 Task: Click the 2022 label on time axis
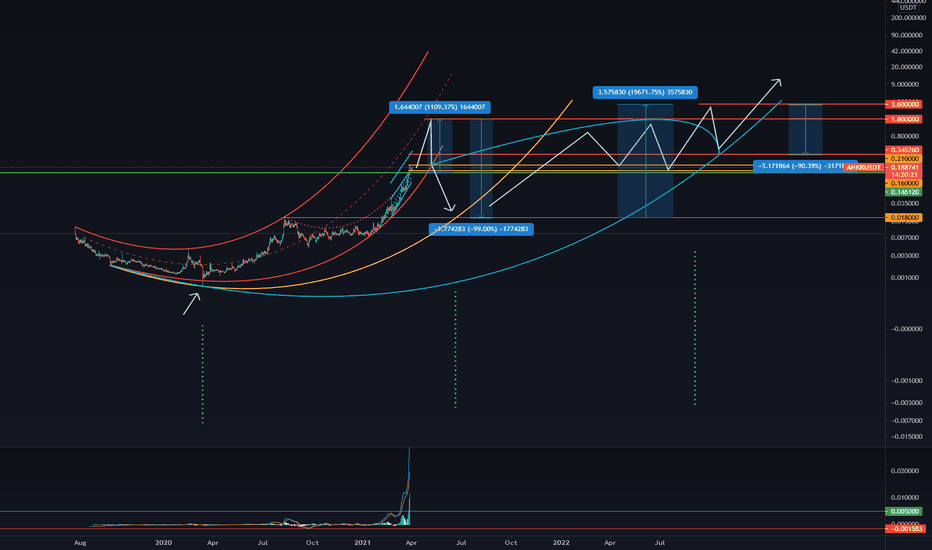[561, 543]
